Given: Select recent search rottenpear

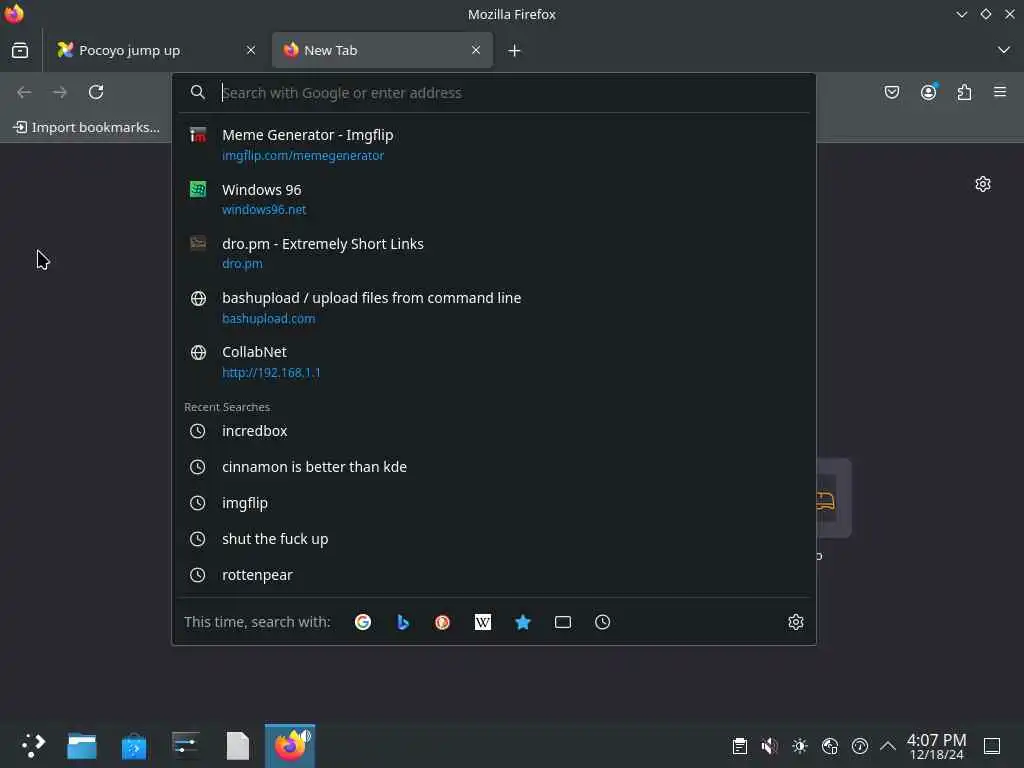Looking at the screenshot, I should pos(494,575).
